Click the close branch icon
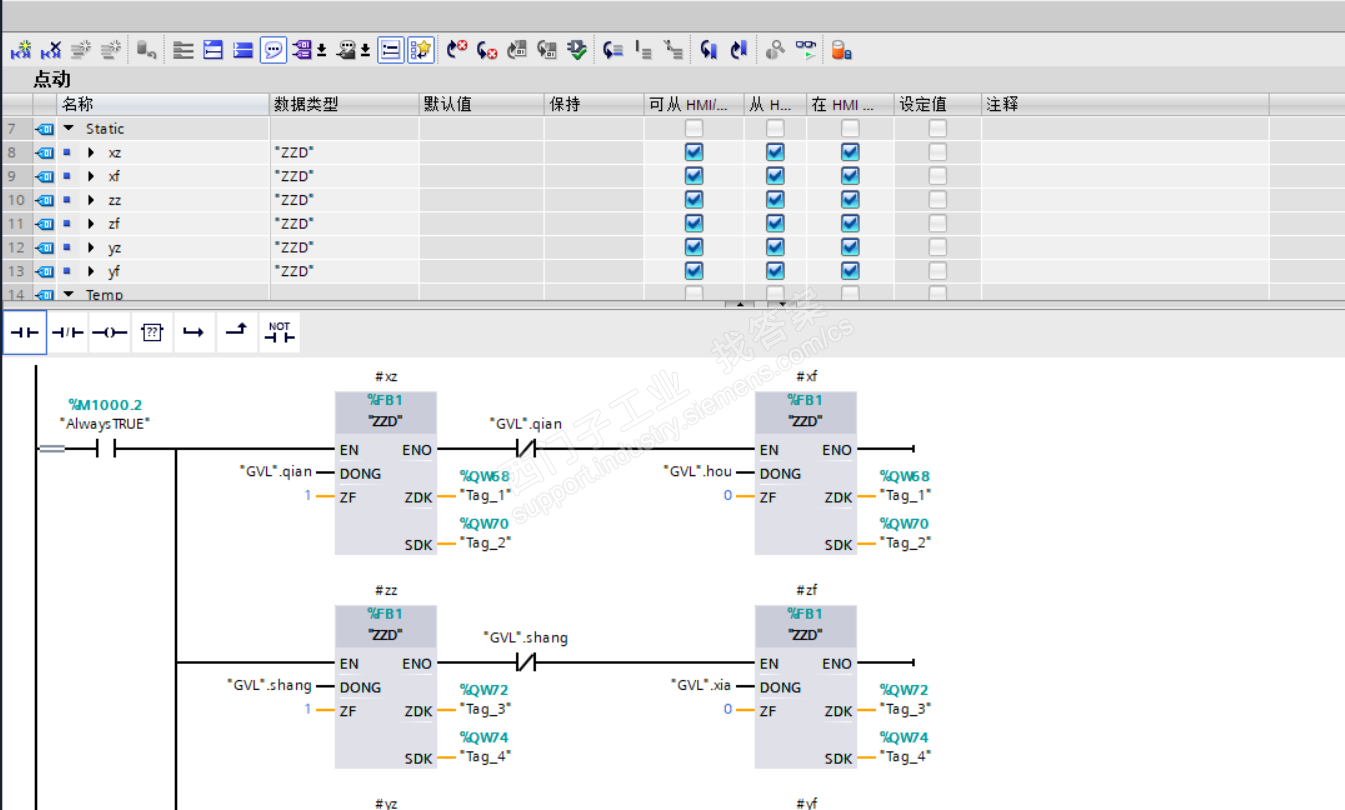The height and width of the screenshot is (810, 1345). point(236,333)
